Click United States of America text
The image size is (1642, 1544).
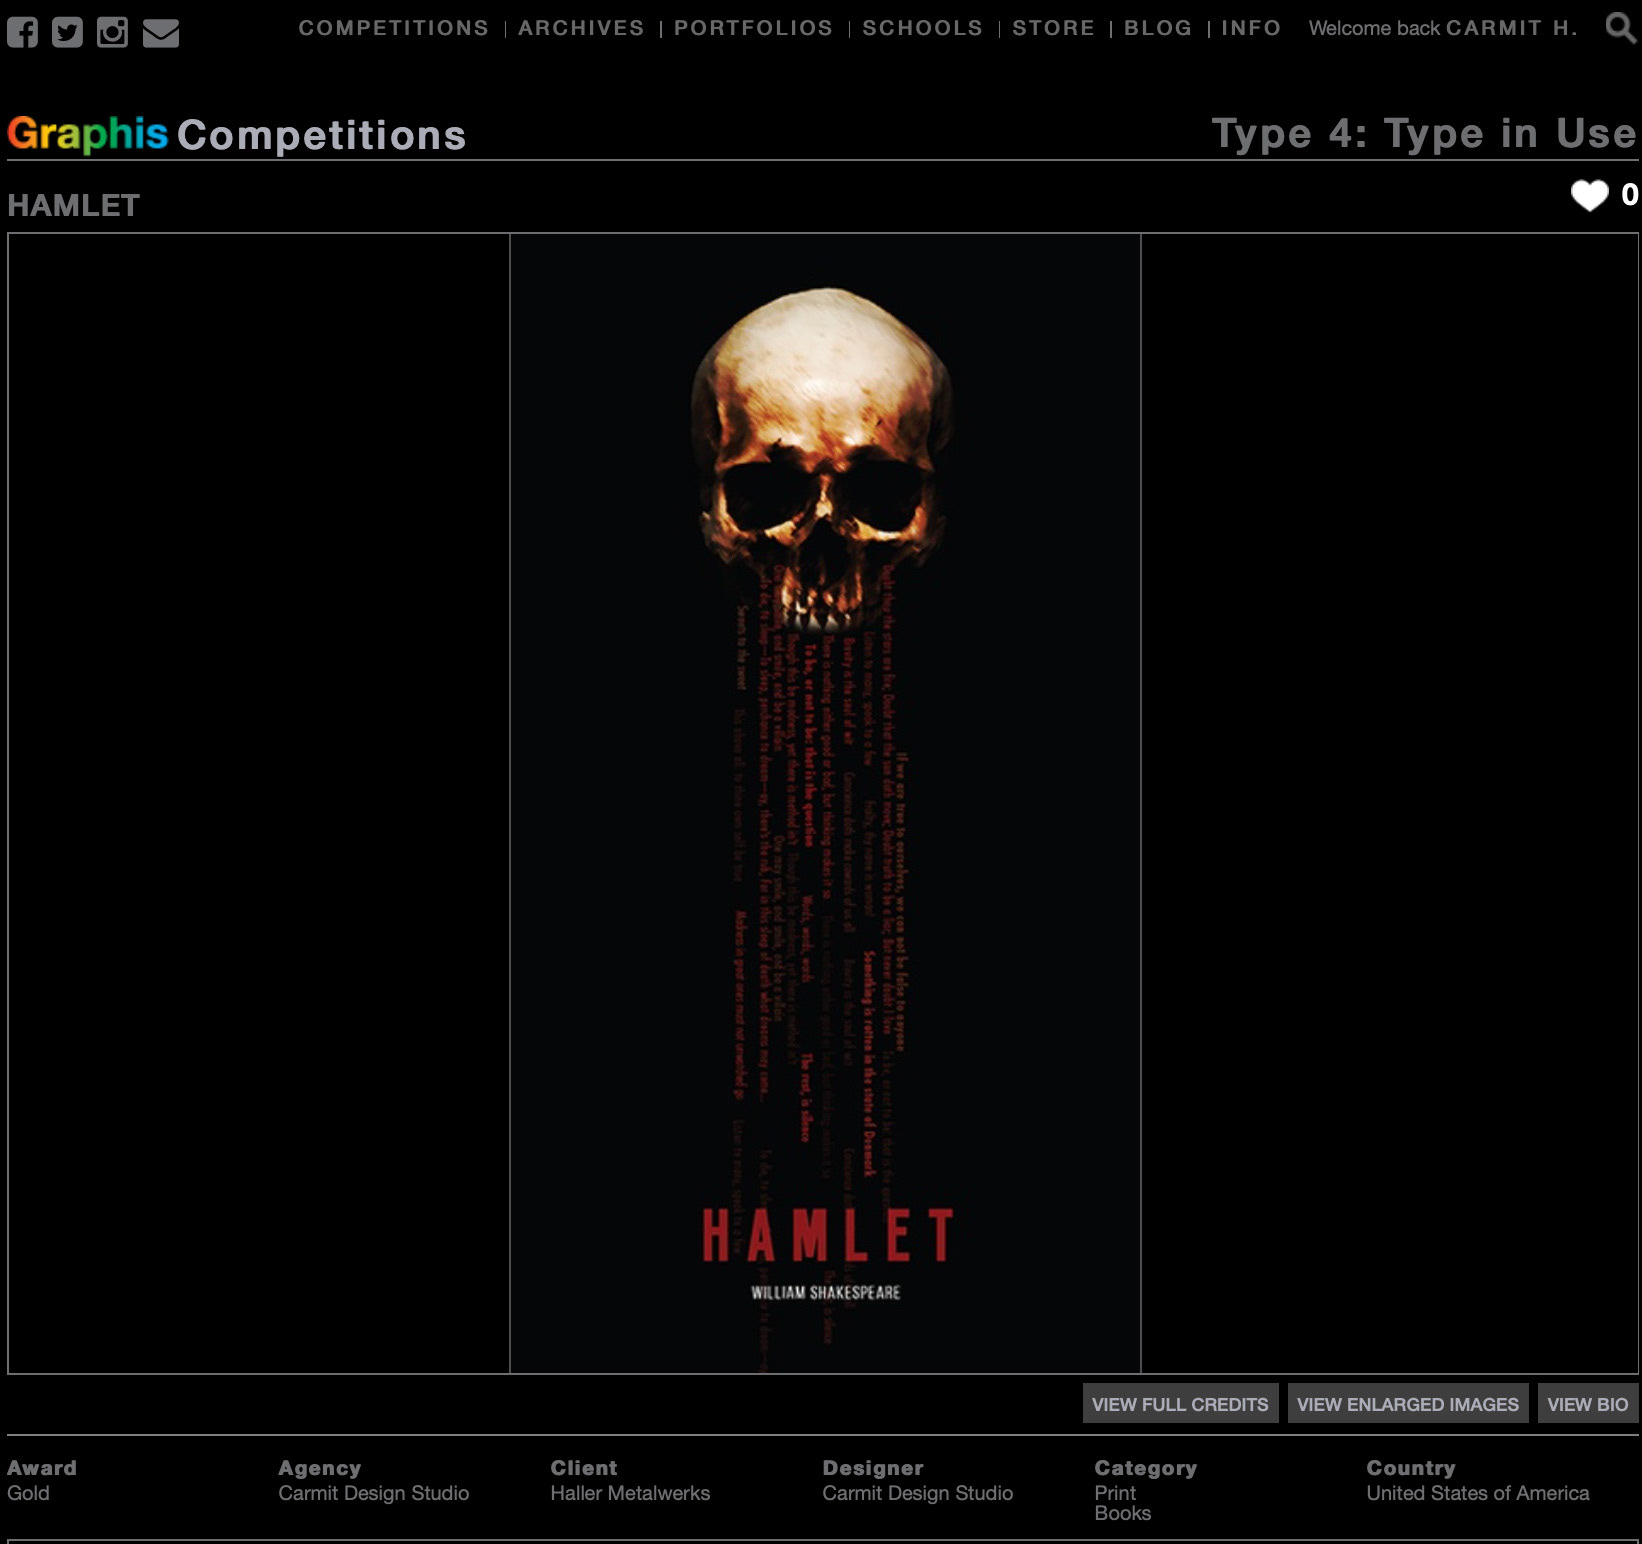tap(1478, 1493)
